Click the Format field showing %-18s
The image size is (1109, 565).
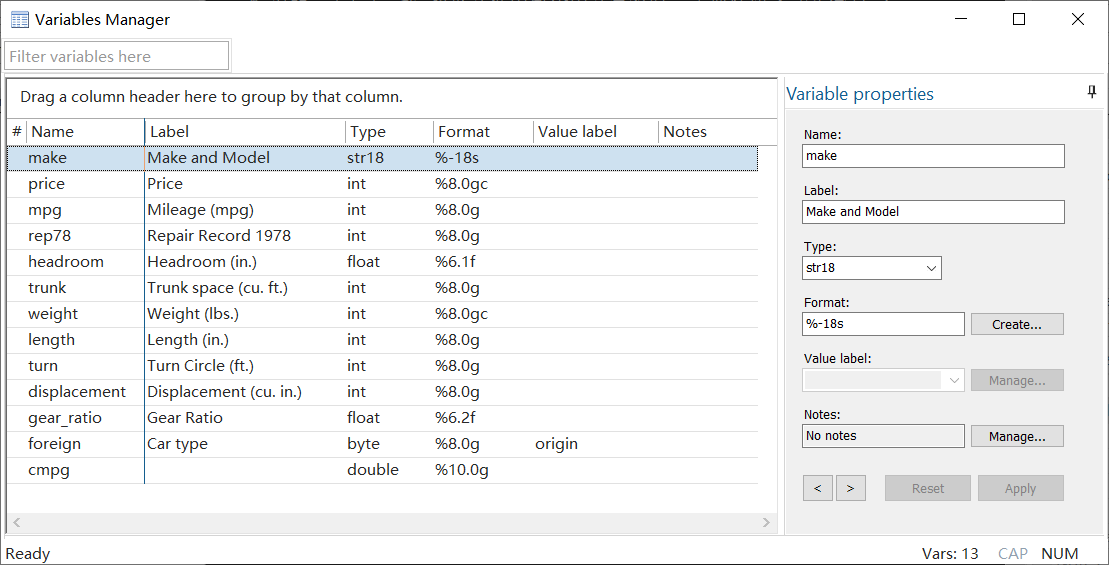tap(883, 324)
